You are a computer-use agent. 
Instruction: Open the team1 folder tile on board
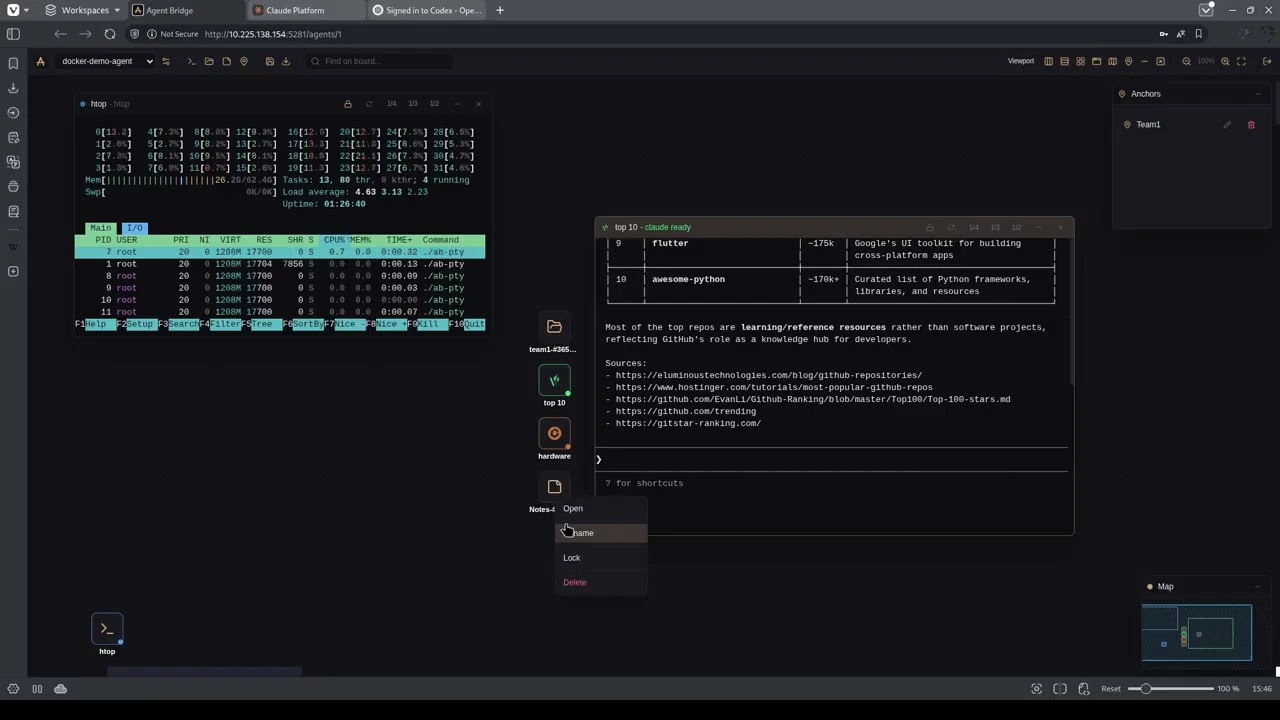[x=554, y=327]
